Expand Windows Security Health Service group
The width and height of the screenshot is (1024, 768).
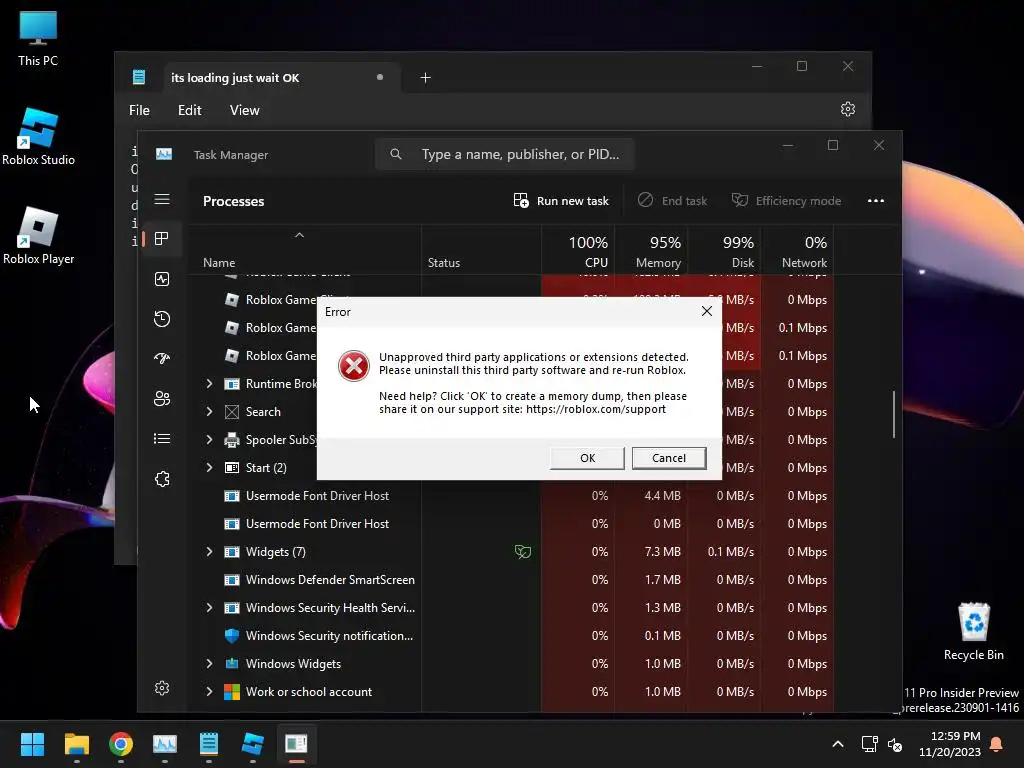coord(209,607)
